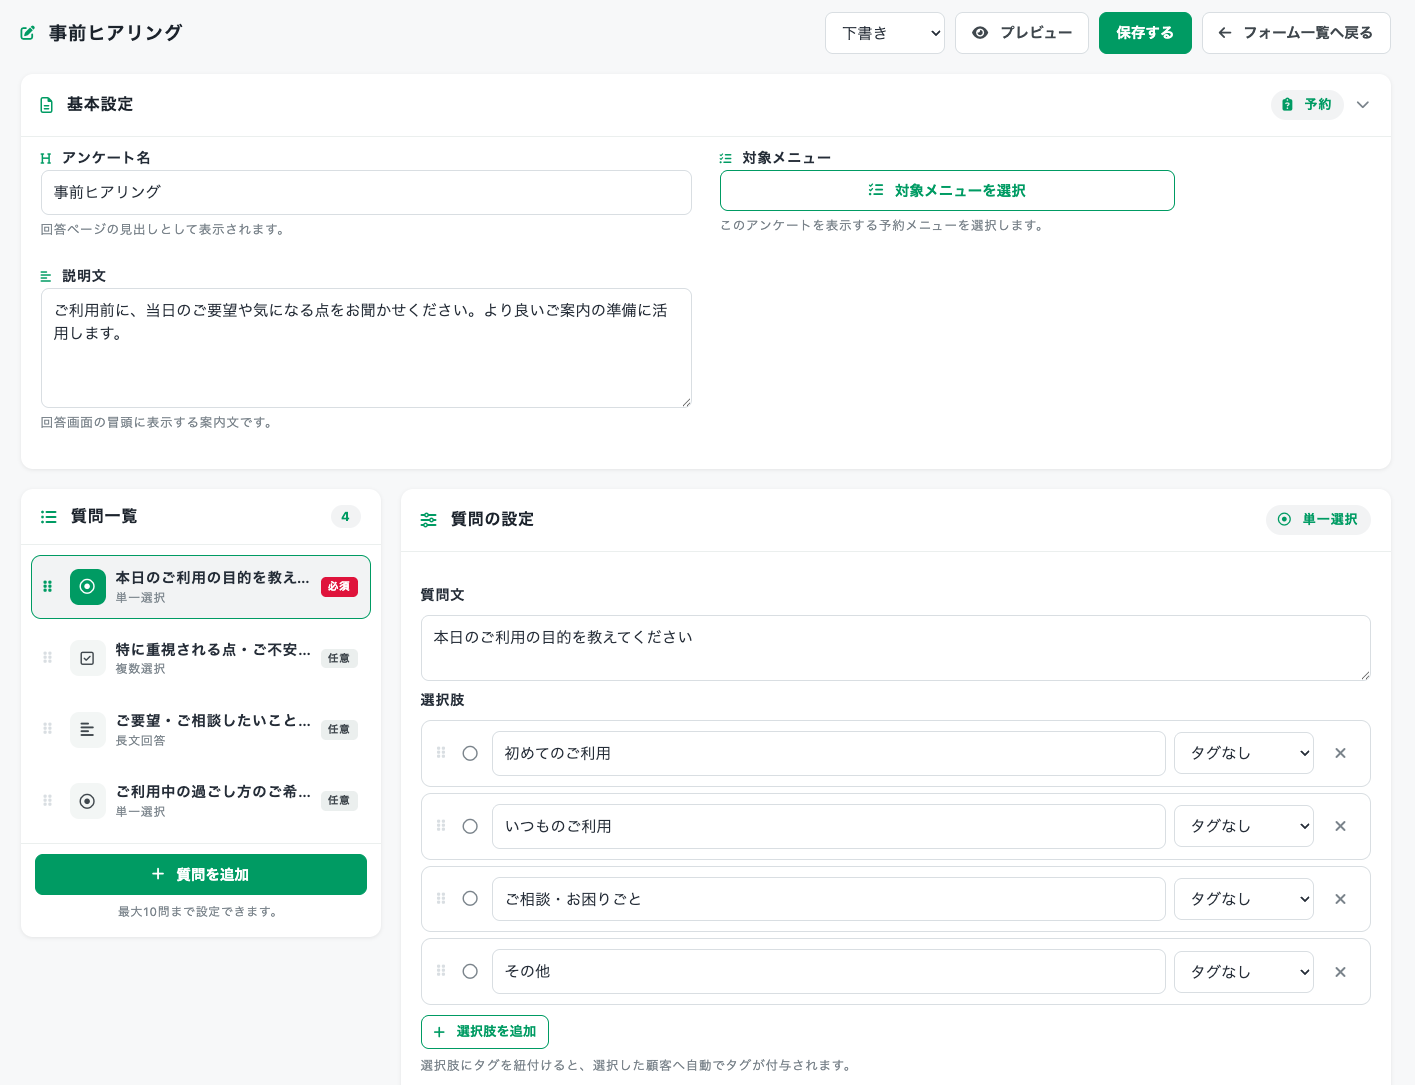The width and height of the screenshot is (1415, 1085).
Task: Click drag handle of ご利用中の過ごし方 question
Action: [47, 800]
